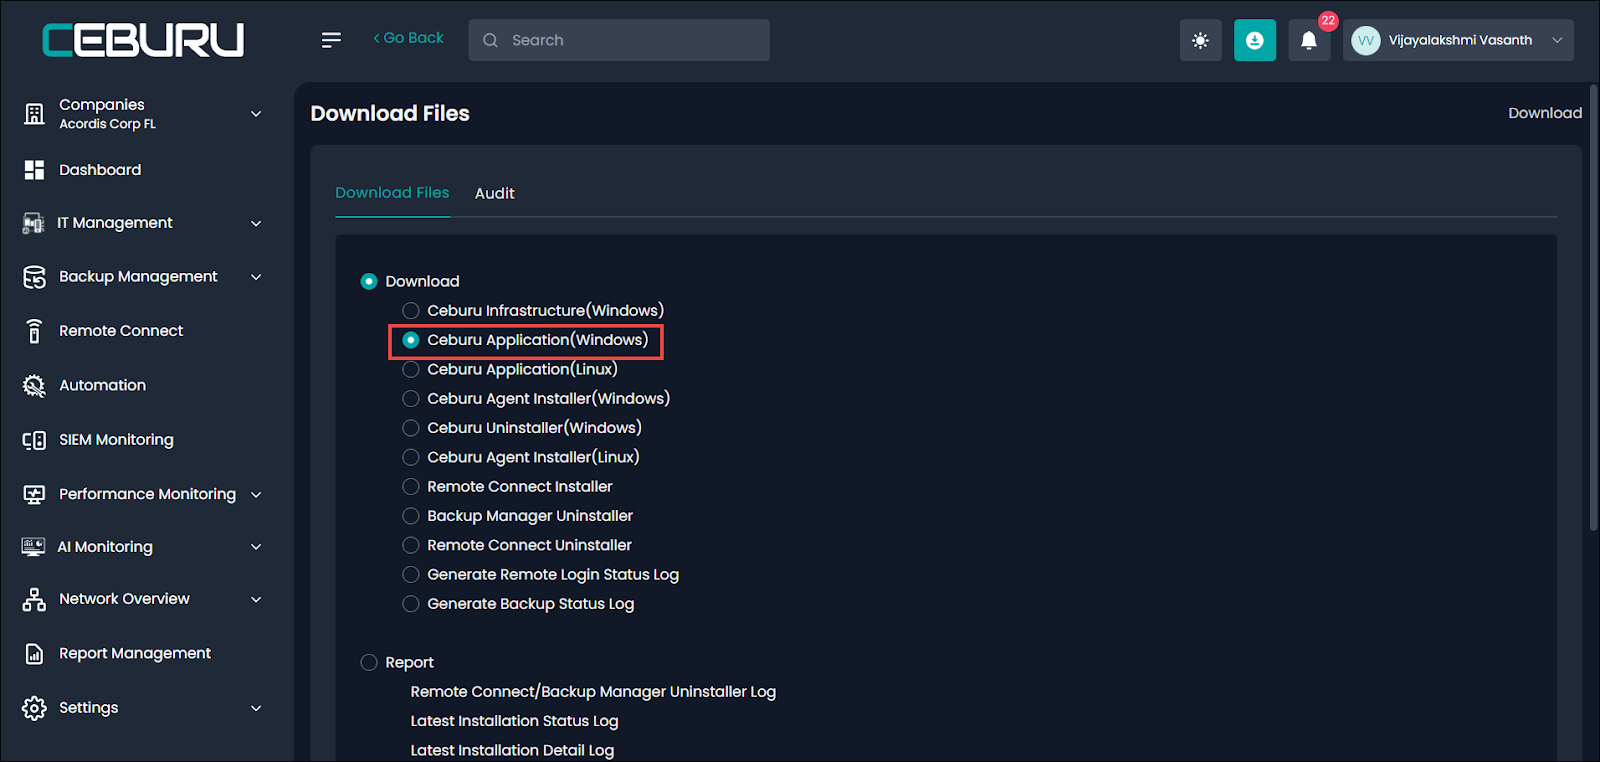
Task: Expand Performance Monitoring chevron
Action: click(x=256, y=494)
